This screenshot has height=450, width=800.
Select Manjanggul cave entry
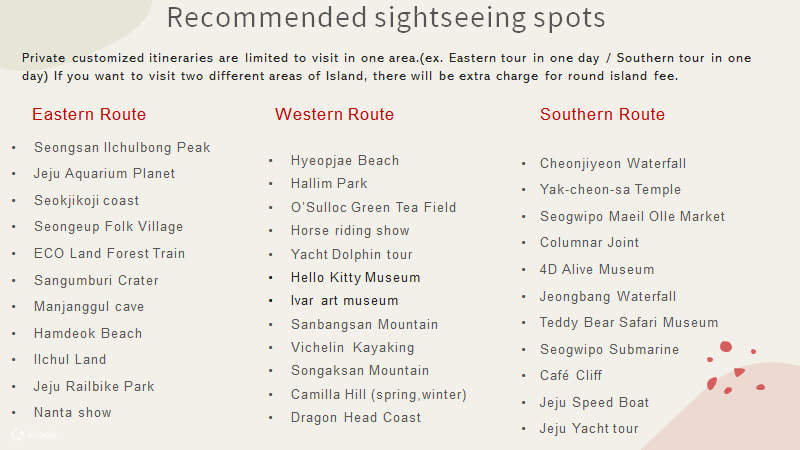[x=89, y=307]
